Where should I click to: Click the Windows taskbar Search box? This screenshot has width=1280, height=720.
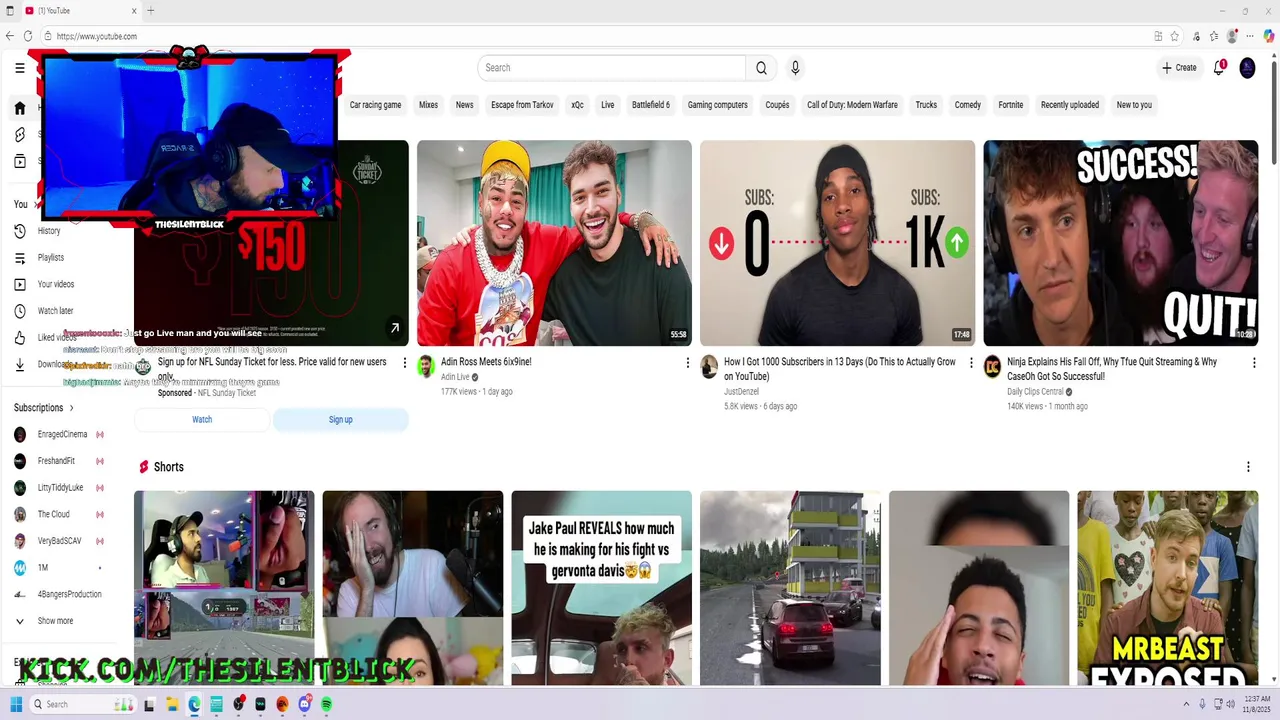click(82, 704)
